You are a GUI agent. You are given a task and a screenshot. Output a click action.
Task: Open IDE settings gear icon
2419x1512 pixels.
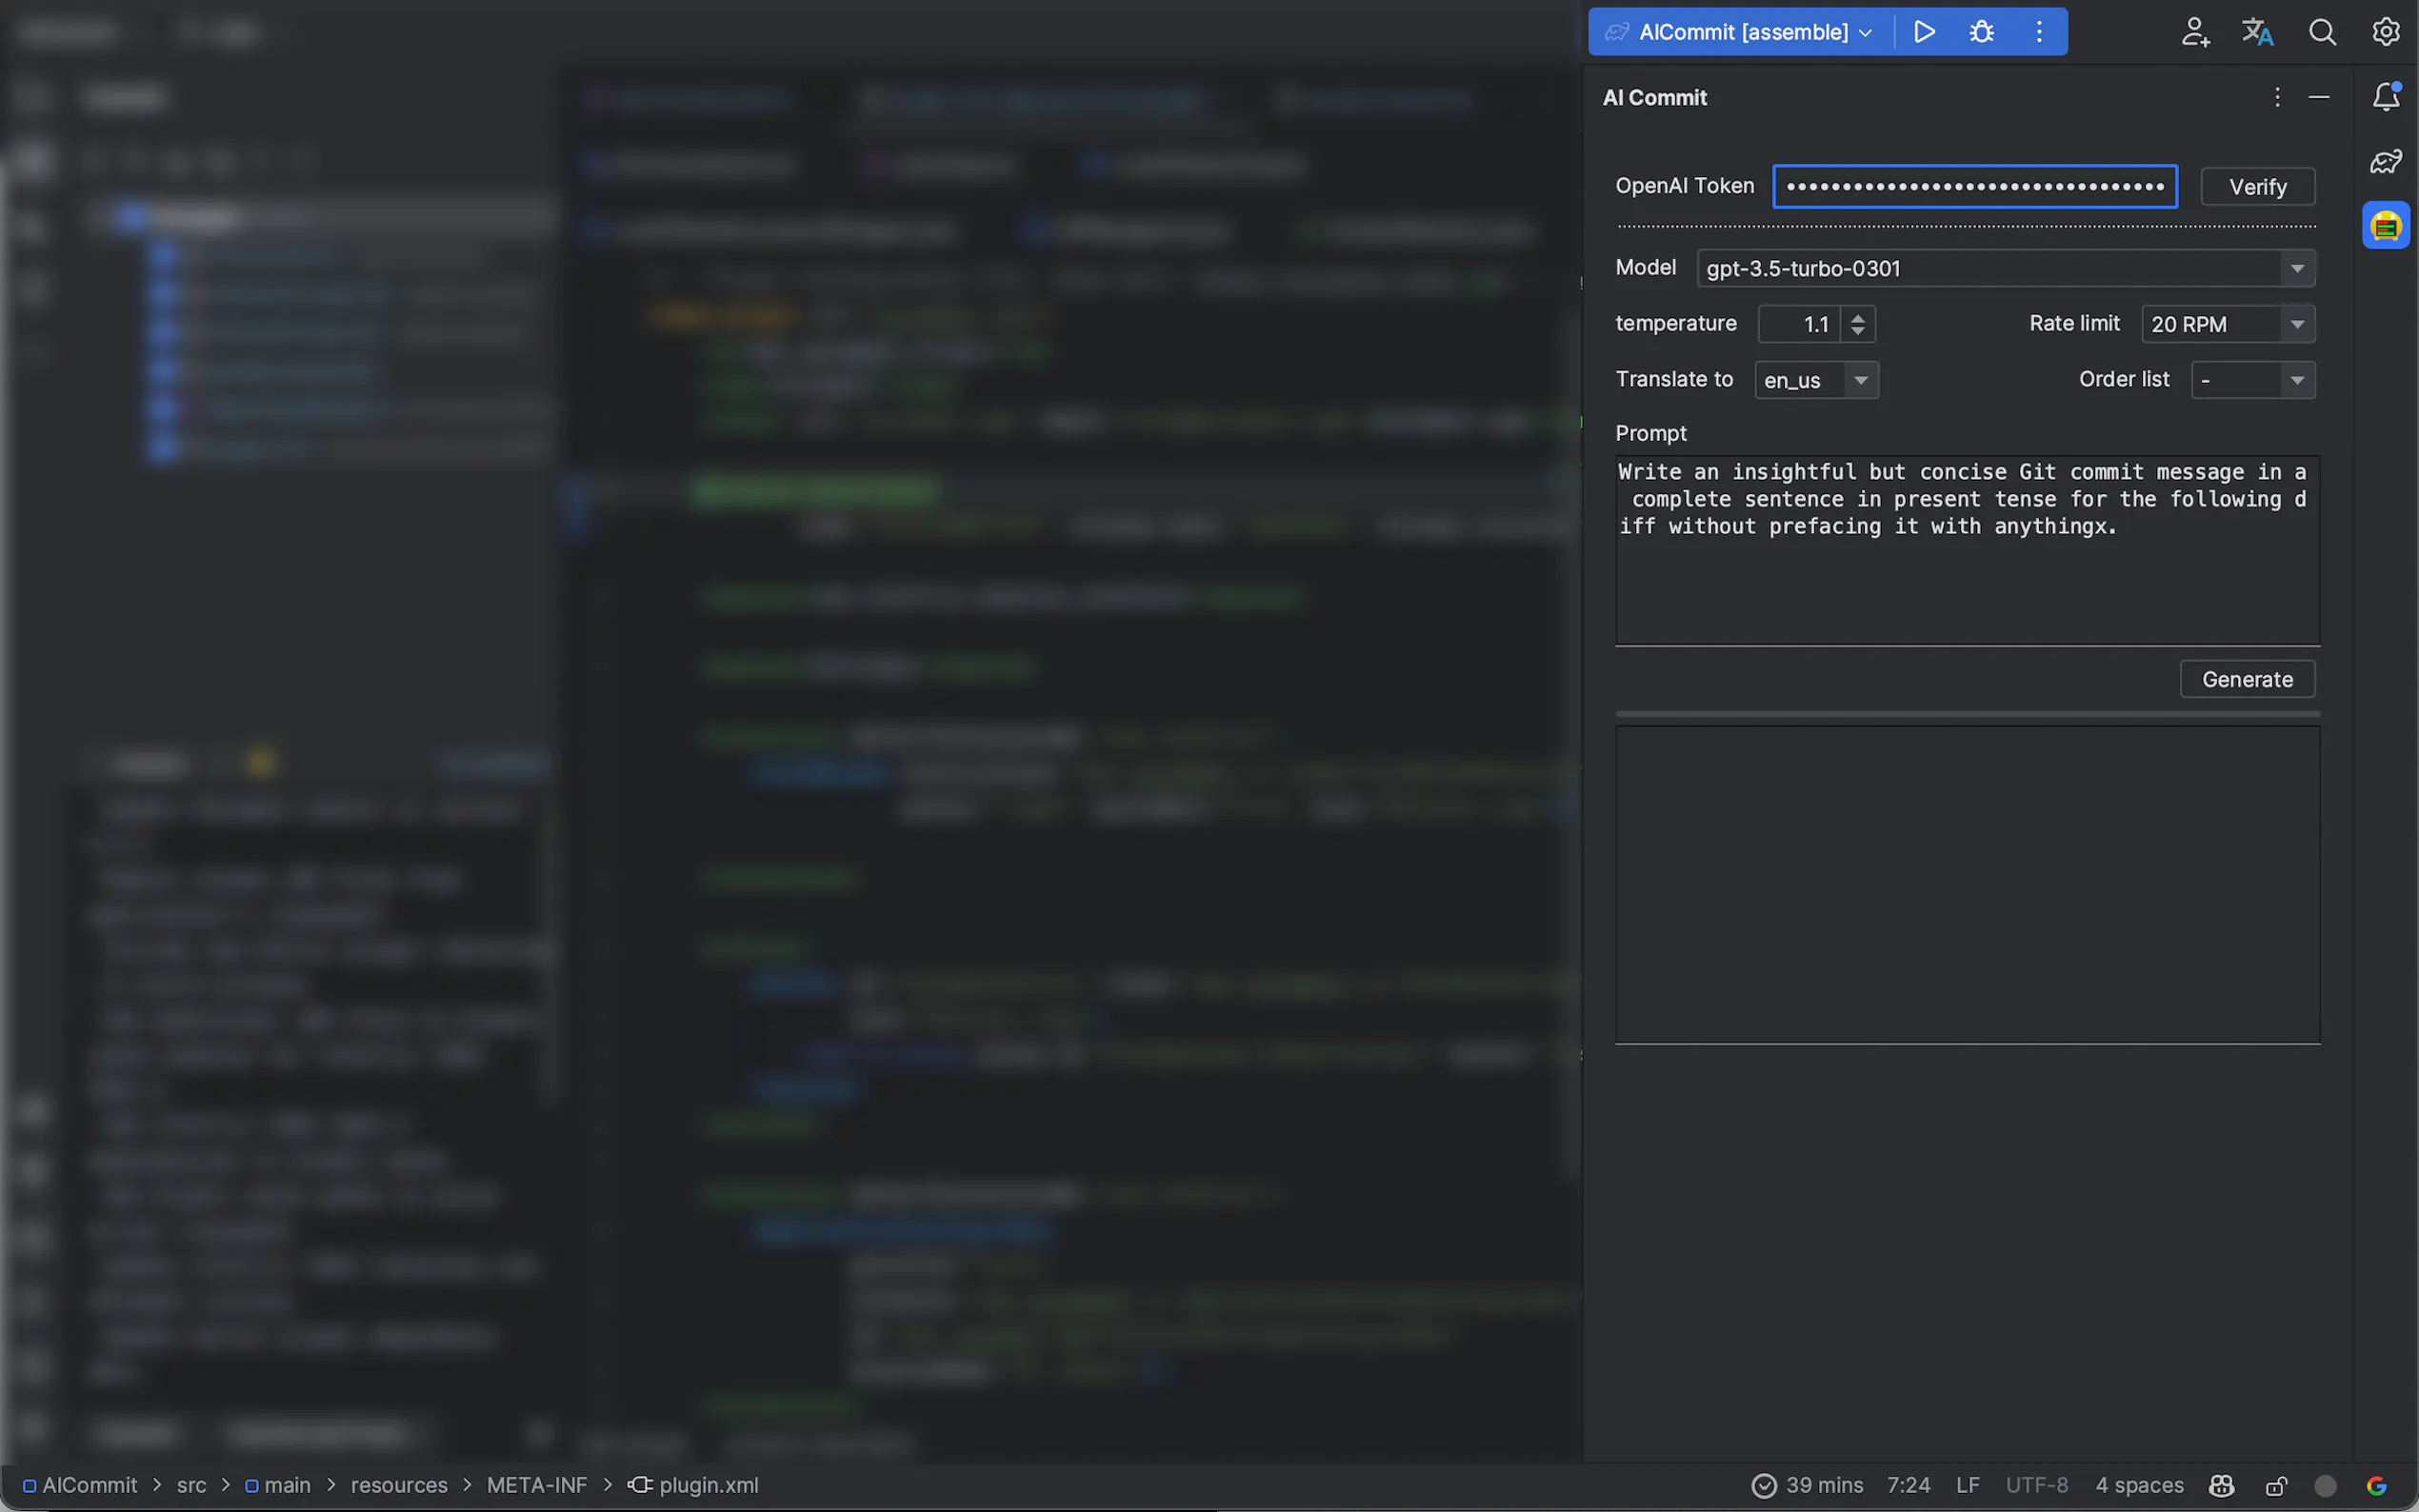point(2386,32)
